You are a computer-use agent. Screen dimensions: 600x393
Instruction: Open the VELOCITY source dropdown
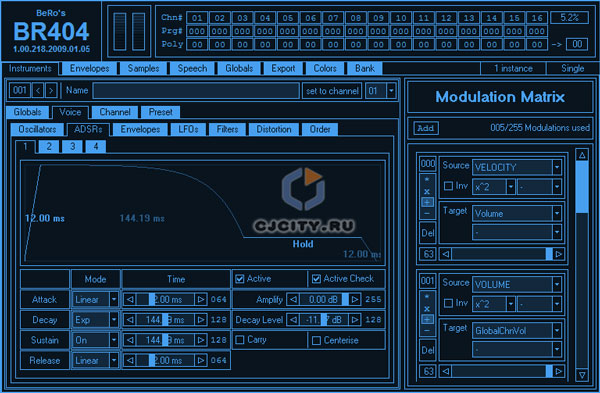coord(557,167)
